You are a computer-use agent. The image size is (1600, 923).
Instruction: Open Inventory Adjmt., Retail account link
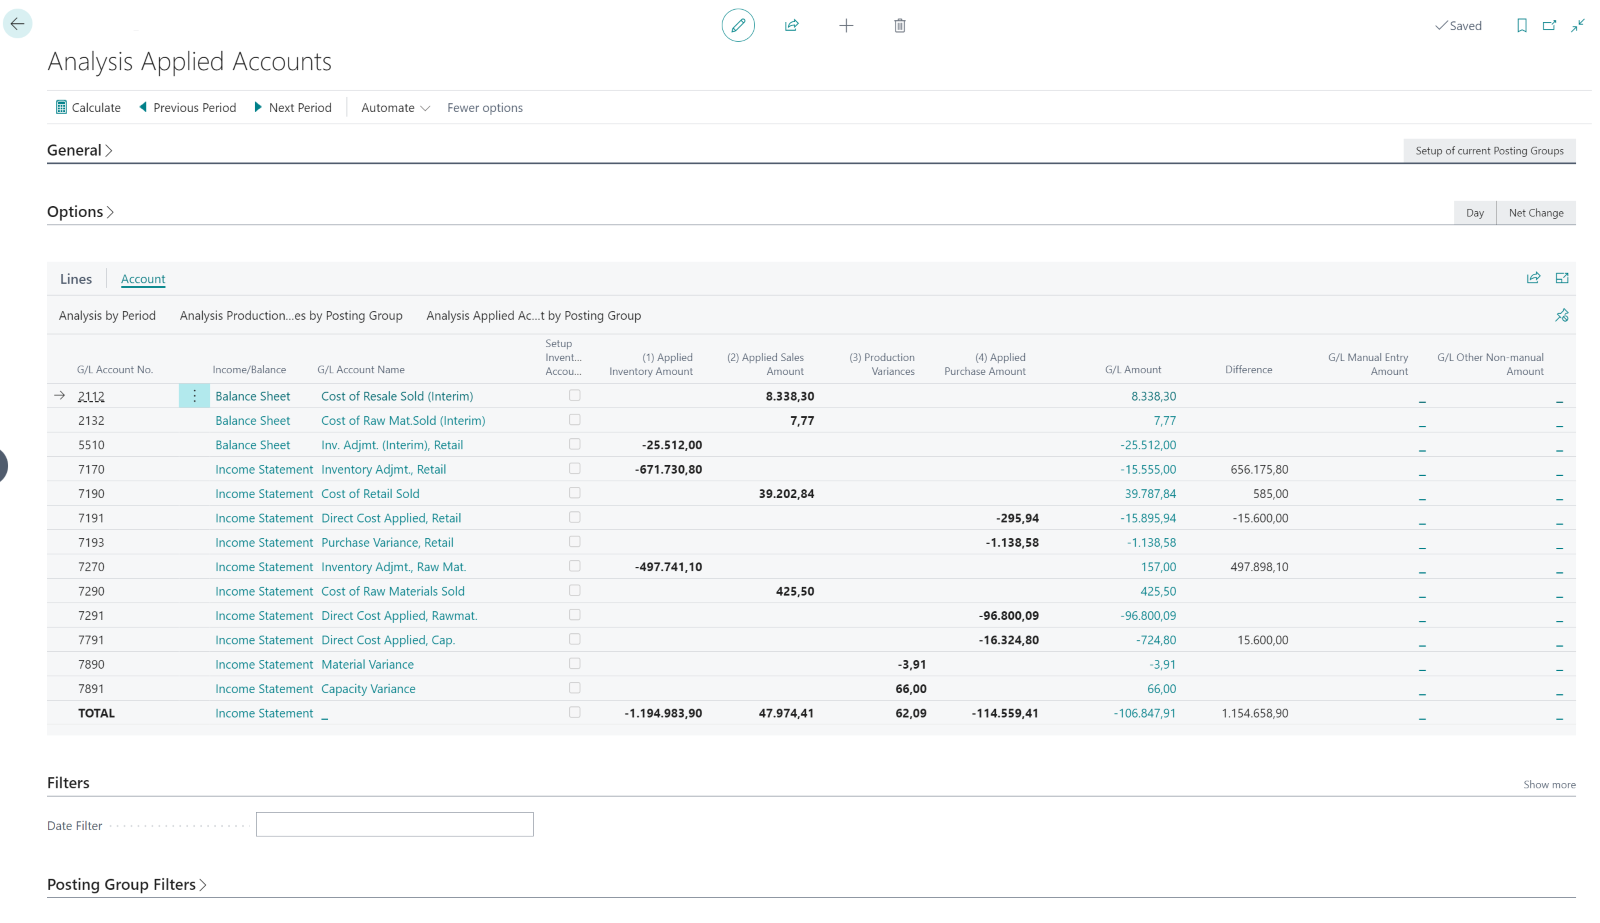click(x=383, y=469)
